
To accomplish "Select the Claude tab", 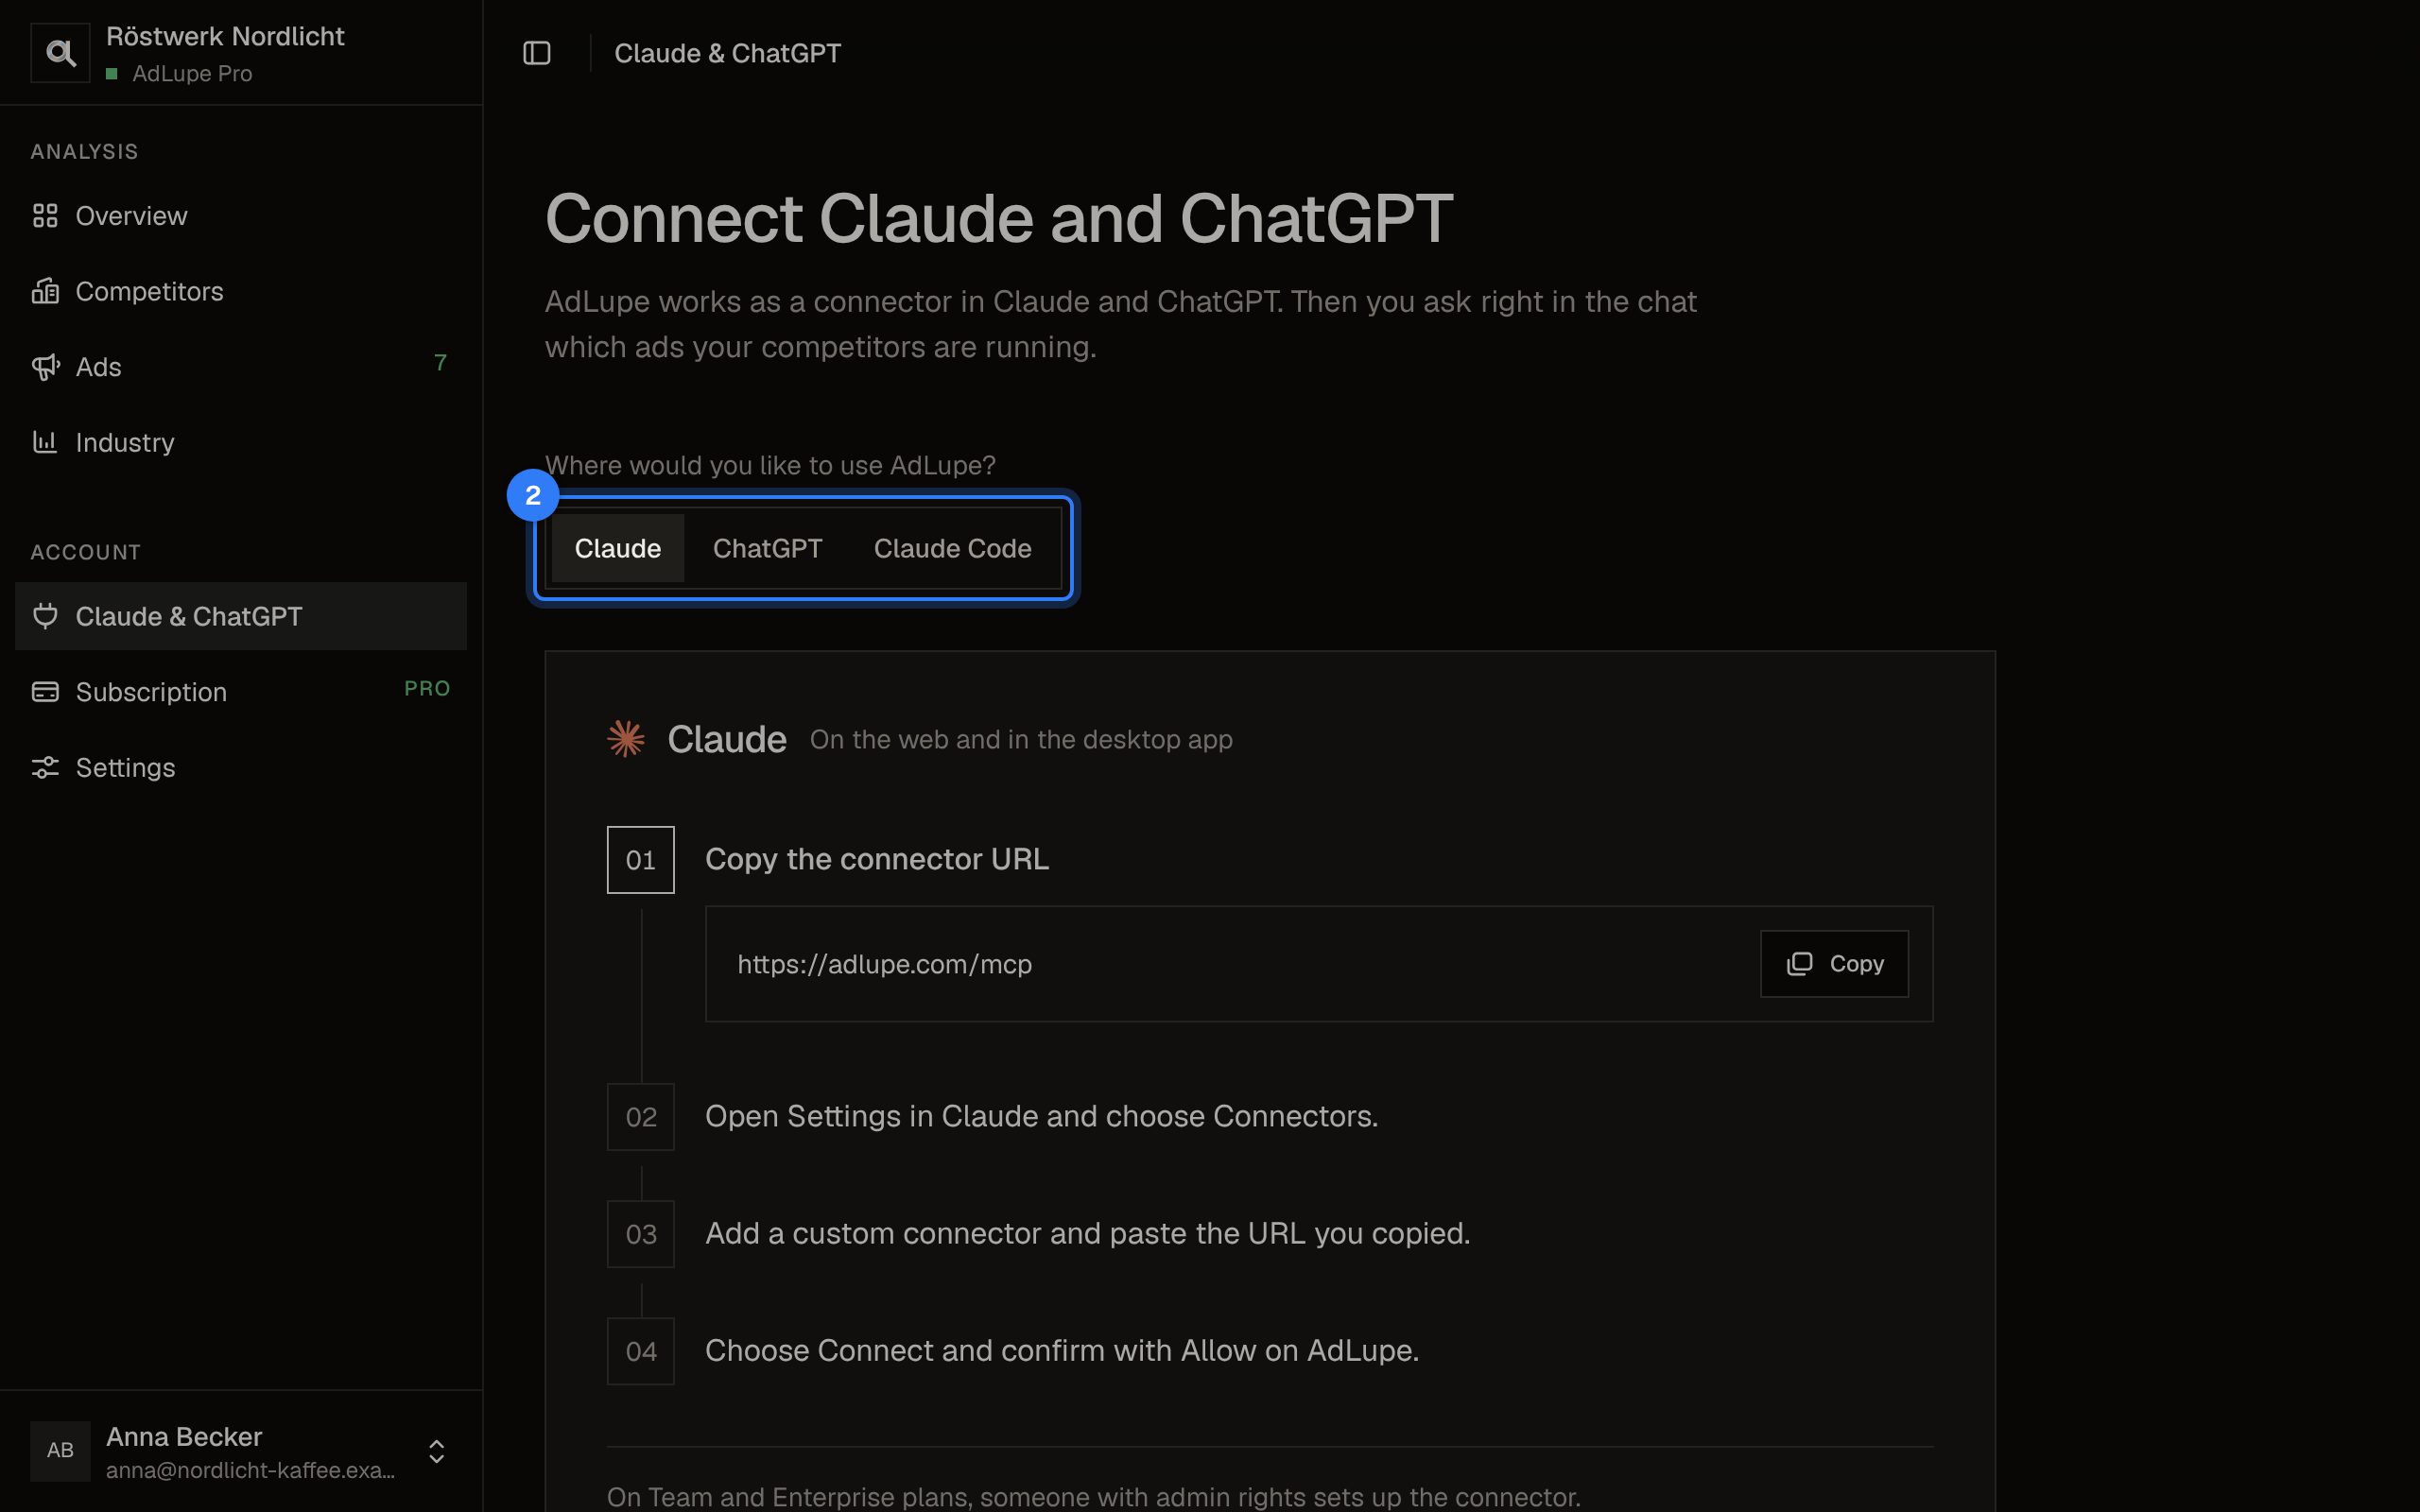I will coord(618,548).
